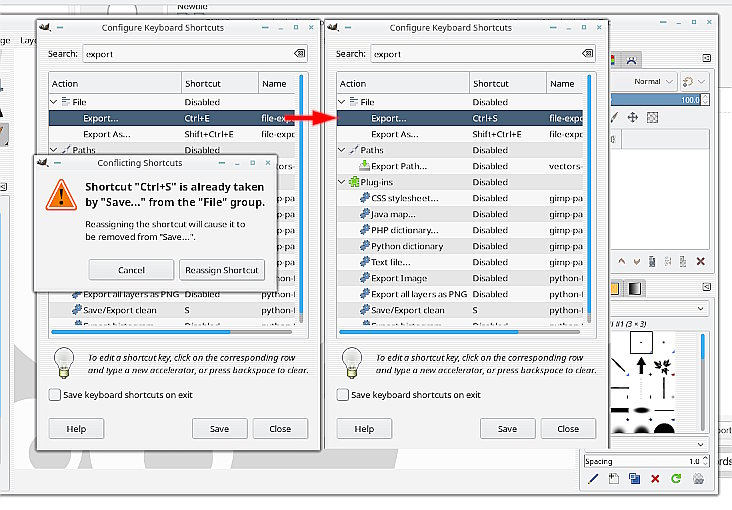732x510 pixels.
Task: Lower the layer with the down arrow
Action: coord(637,262)
